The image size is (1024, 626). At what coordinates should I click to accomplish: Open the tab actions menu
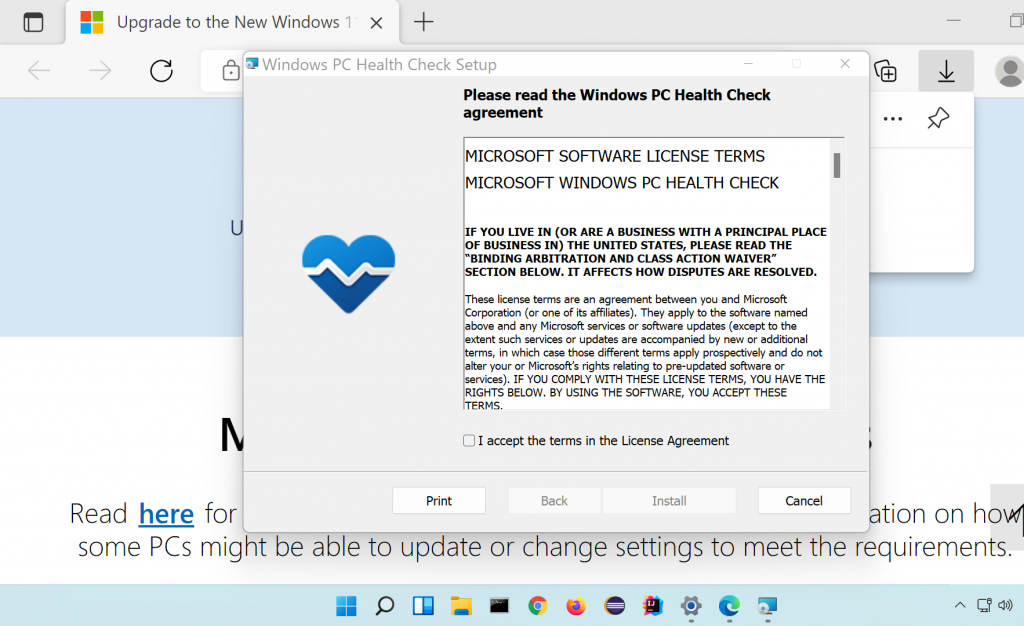click(33, 22)
